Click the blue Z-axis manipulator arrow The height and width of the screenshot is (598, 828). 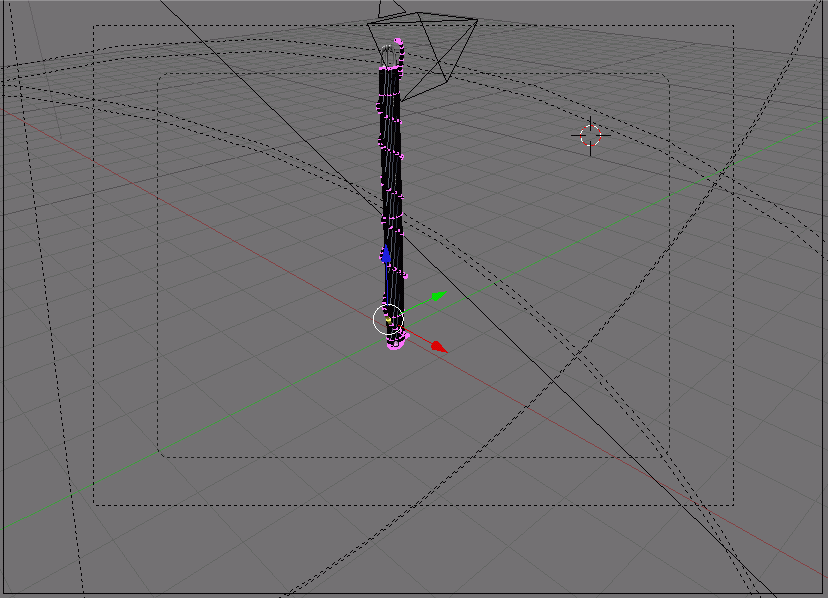tap(386, 254)
